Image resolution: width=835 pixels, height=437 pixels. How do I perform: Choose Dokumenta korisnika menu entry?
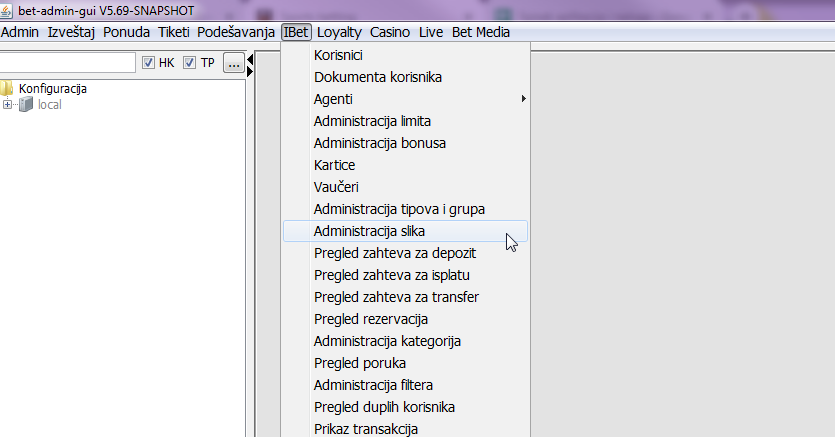coord(405,77)
